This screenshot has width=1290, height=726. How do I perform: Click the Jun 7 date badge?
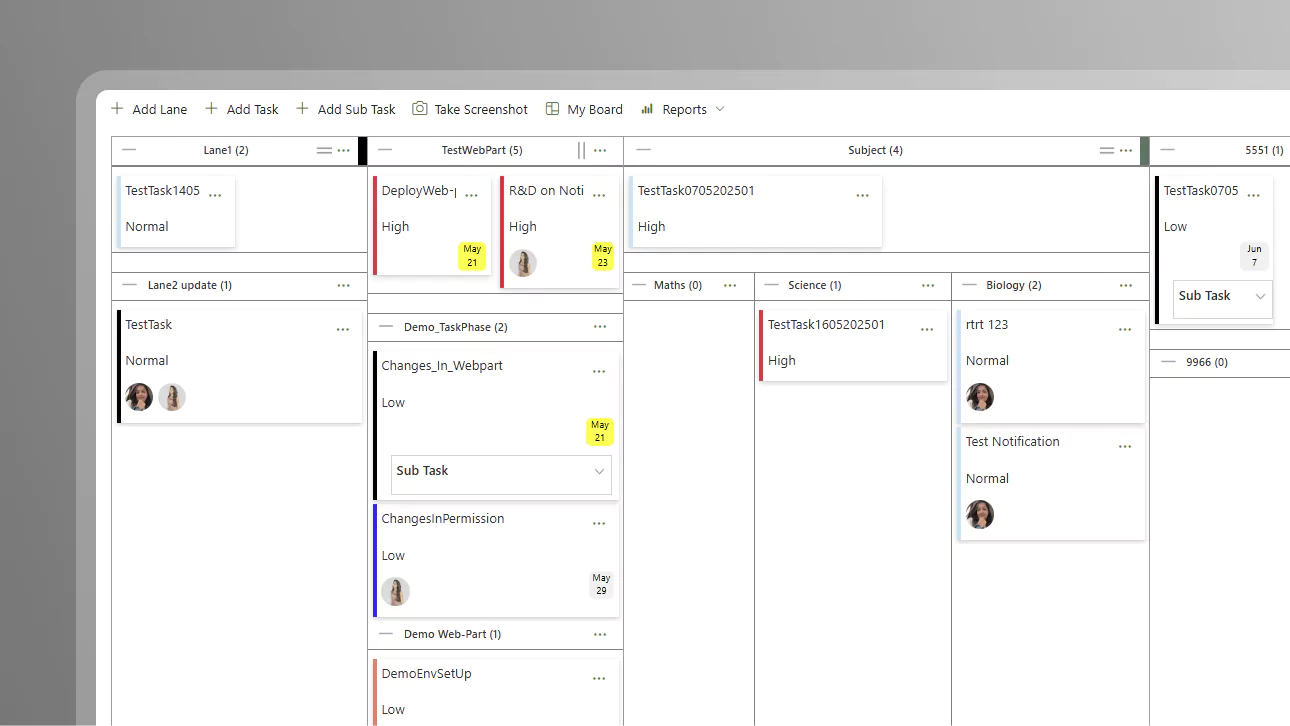(x=1254, y=256)
